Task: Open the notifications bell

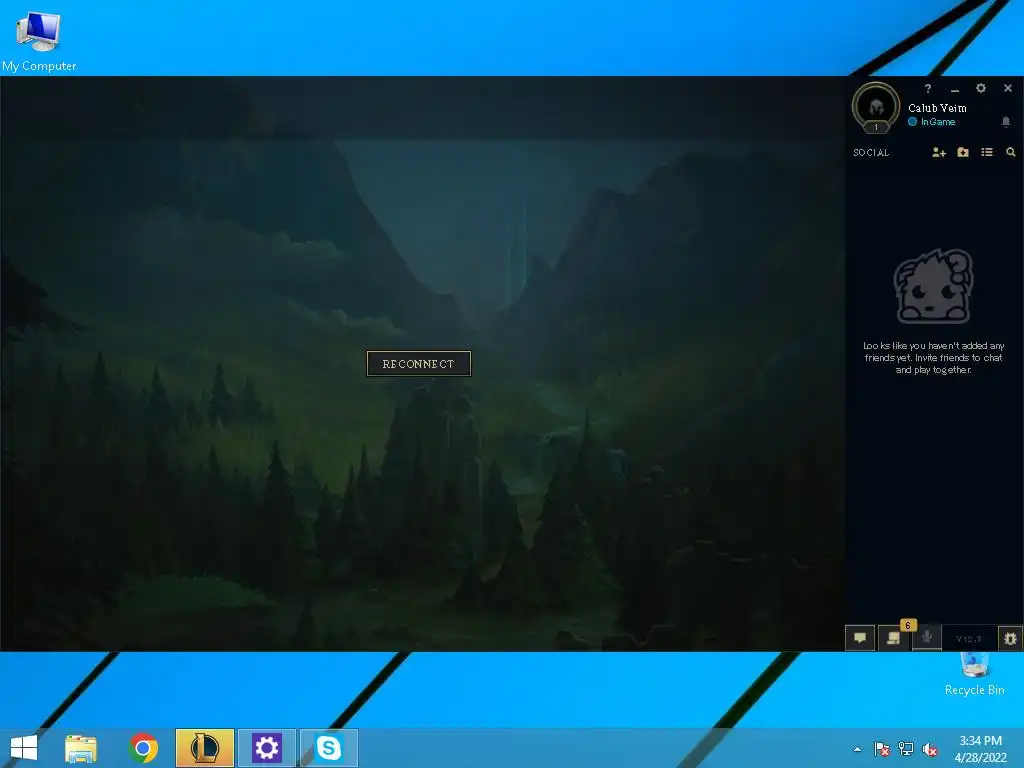Action: click(x=1006, y=121)
